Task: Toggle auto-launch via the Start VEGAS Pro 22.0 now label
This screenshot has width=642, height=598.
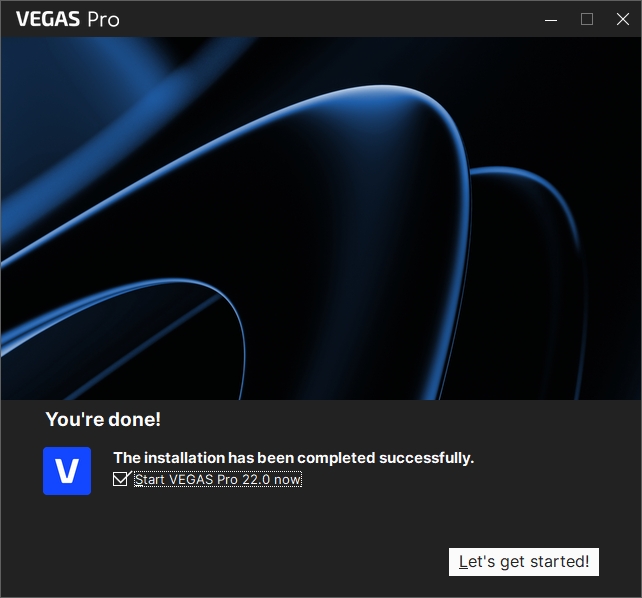Action: [x=217, y=480]
